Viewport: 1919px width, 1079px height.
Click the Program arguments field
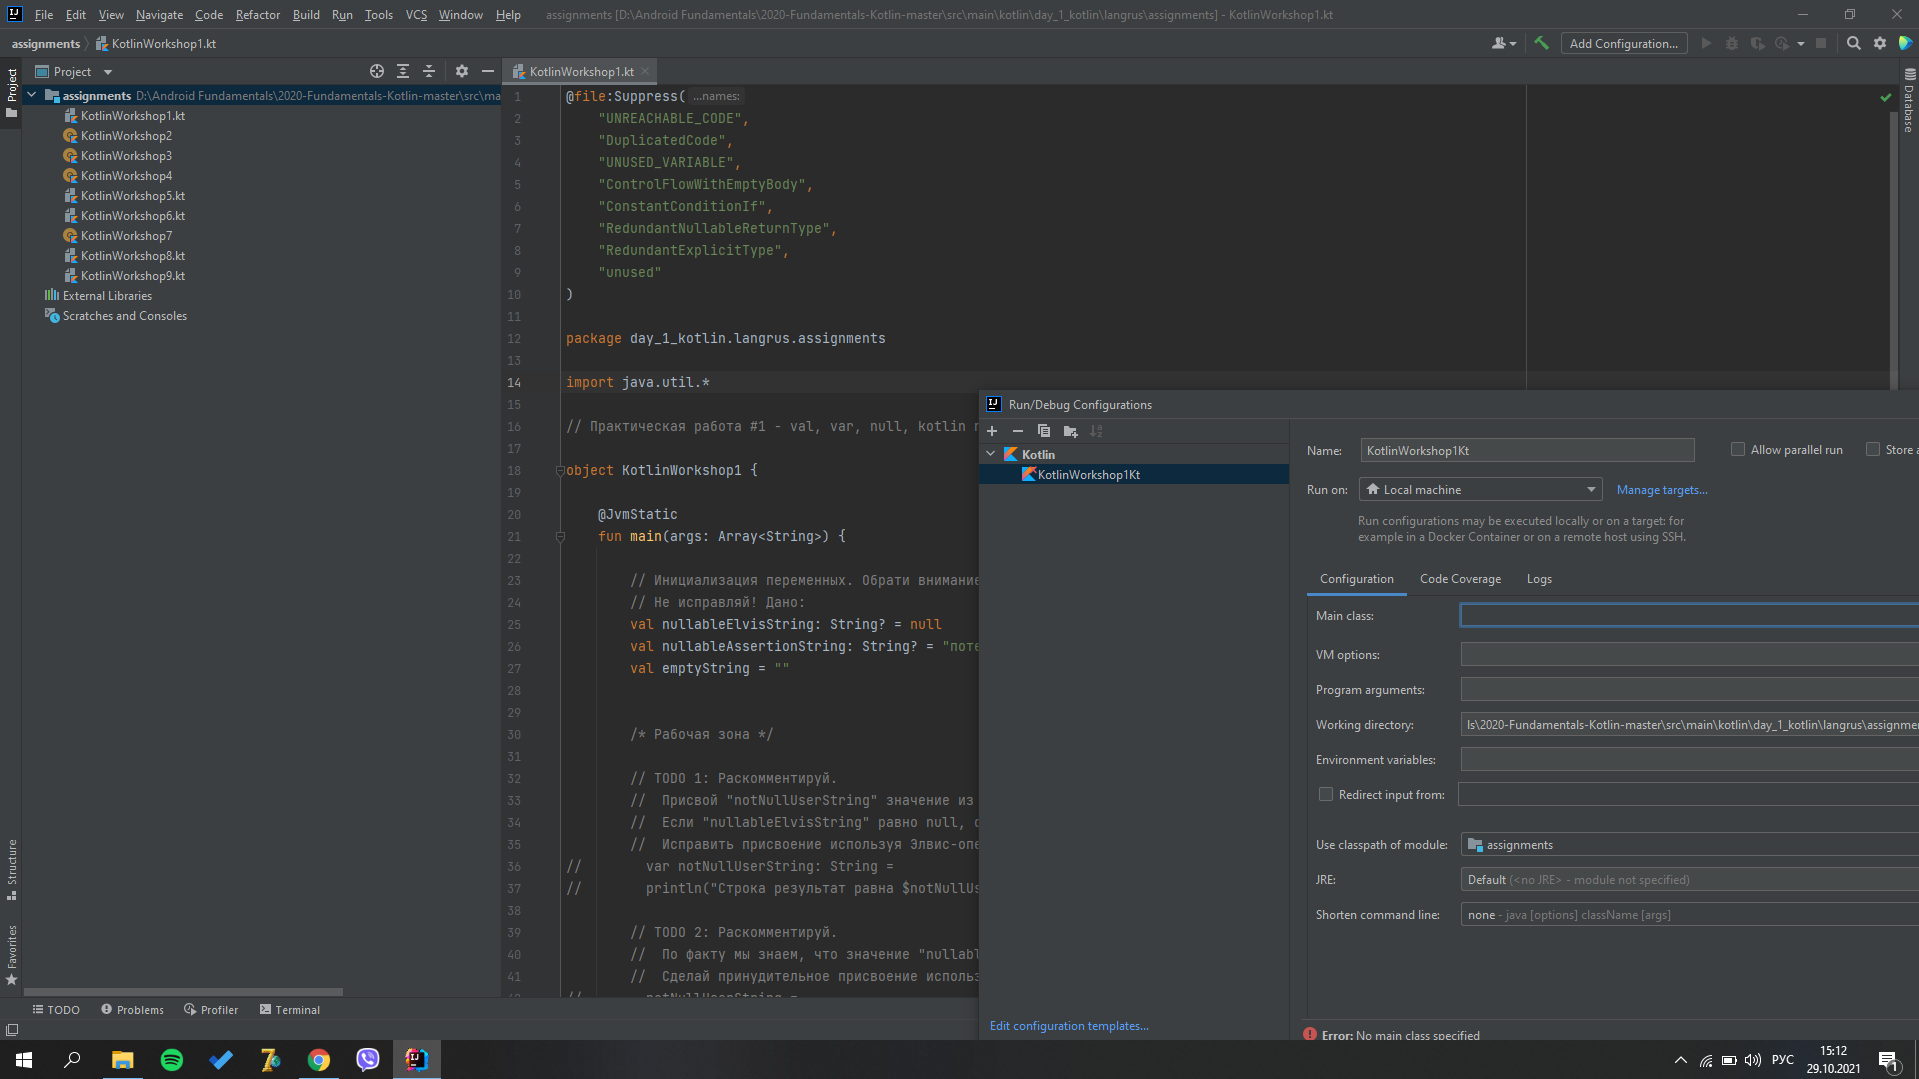tap(1689, 690)
